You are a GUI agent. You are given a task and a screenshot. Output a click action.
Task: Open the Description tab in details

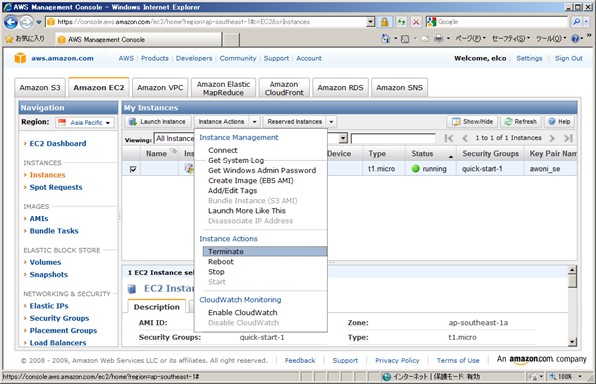tap(157, 307)
